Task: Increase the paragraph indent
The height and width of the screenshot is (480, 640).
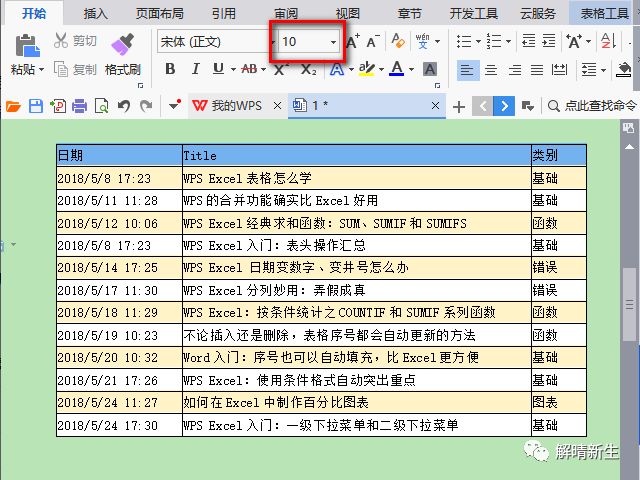Action: tap(549, 41)
